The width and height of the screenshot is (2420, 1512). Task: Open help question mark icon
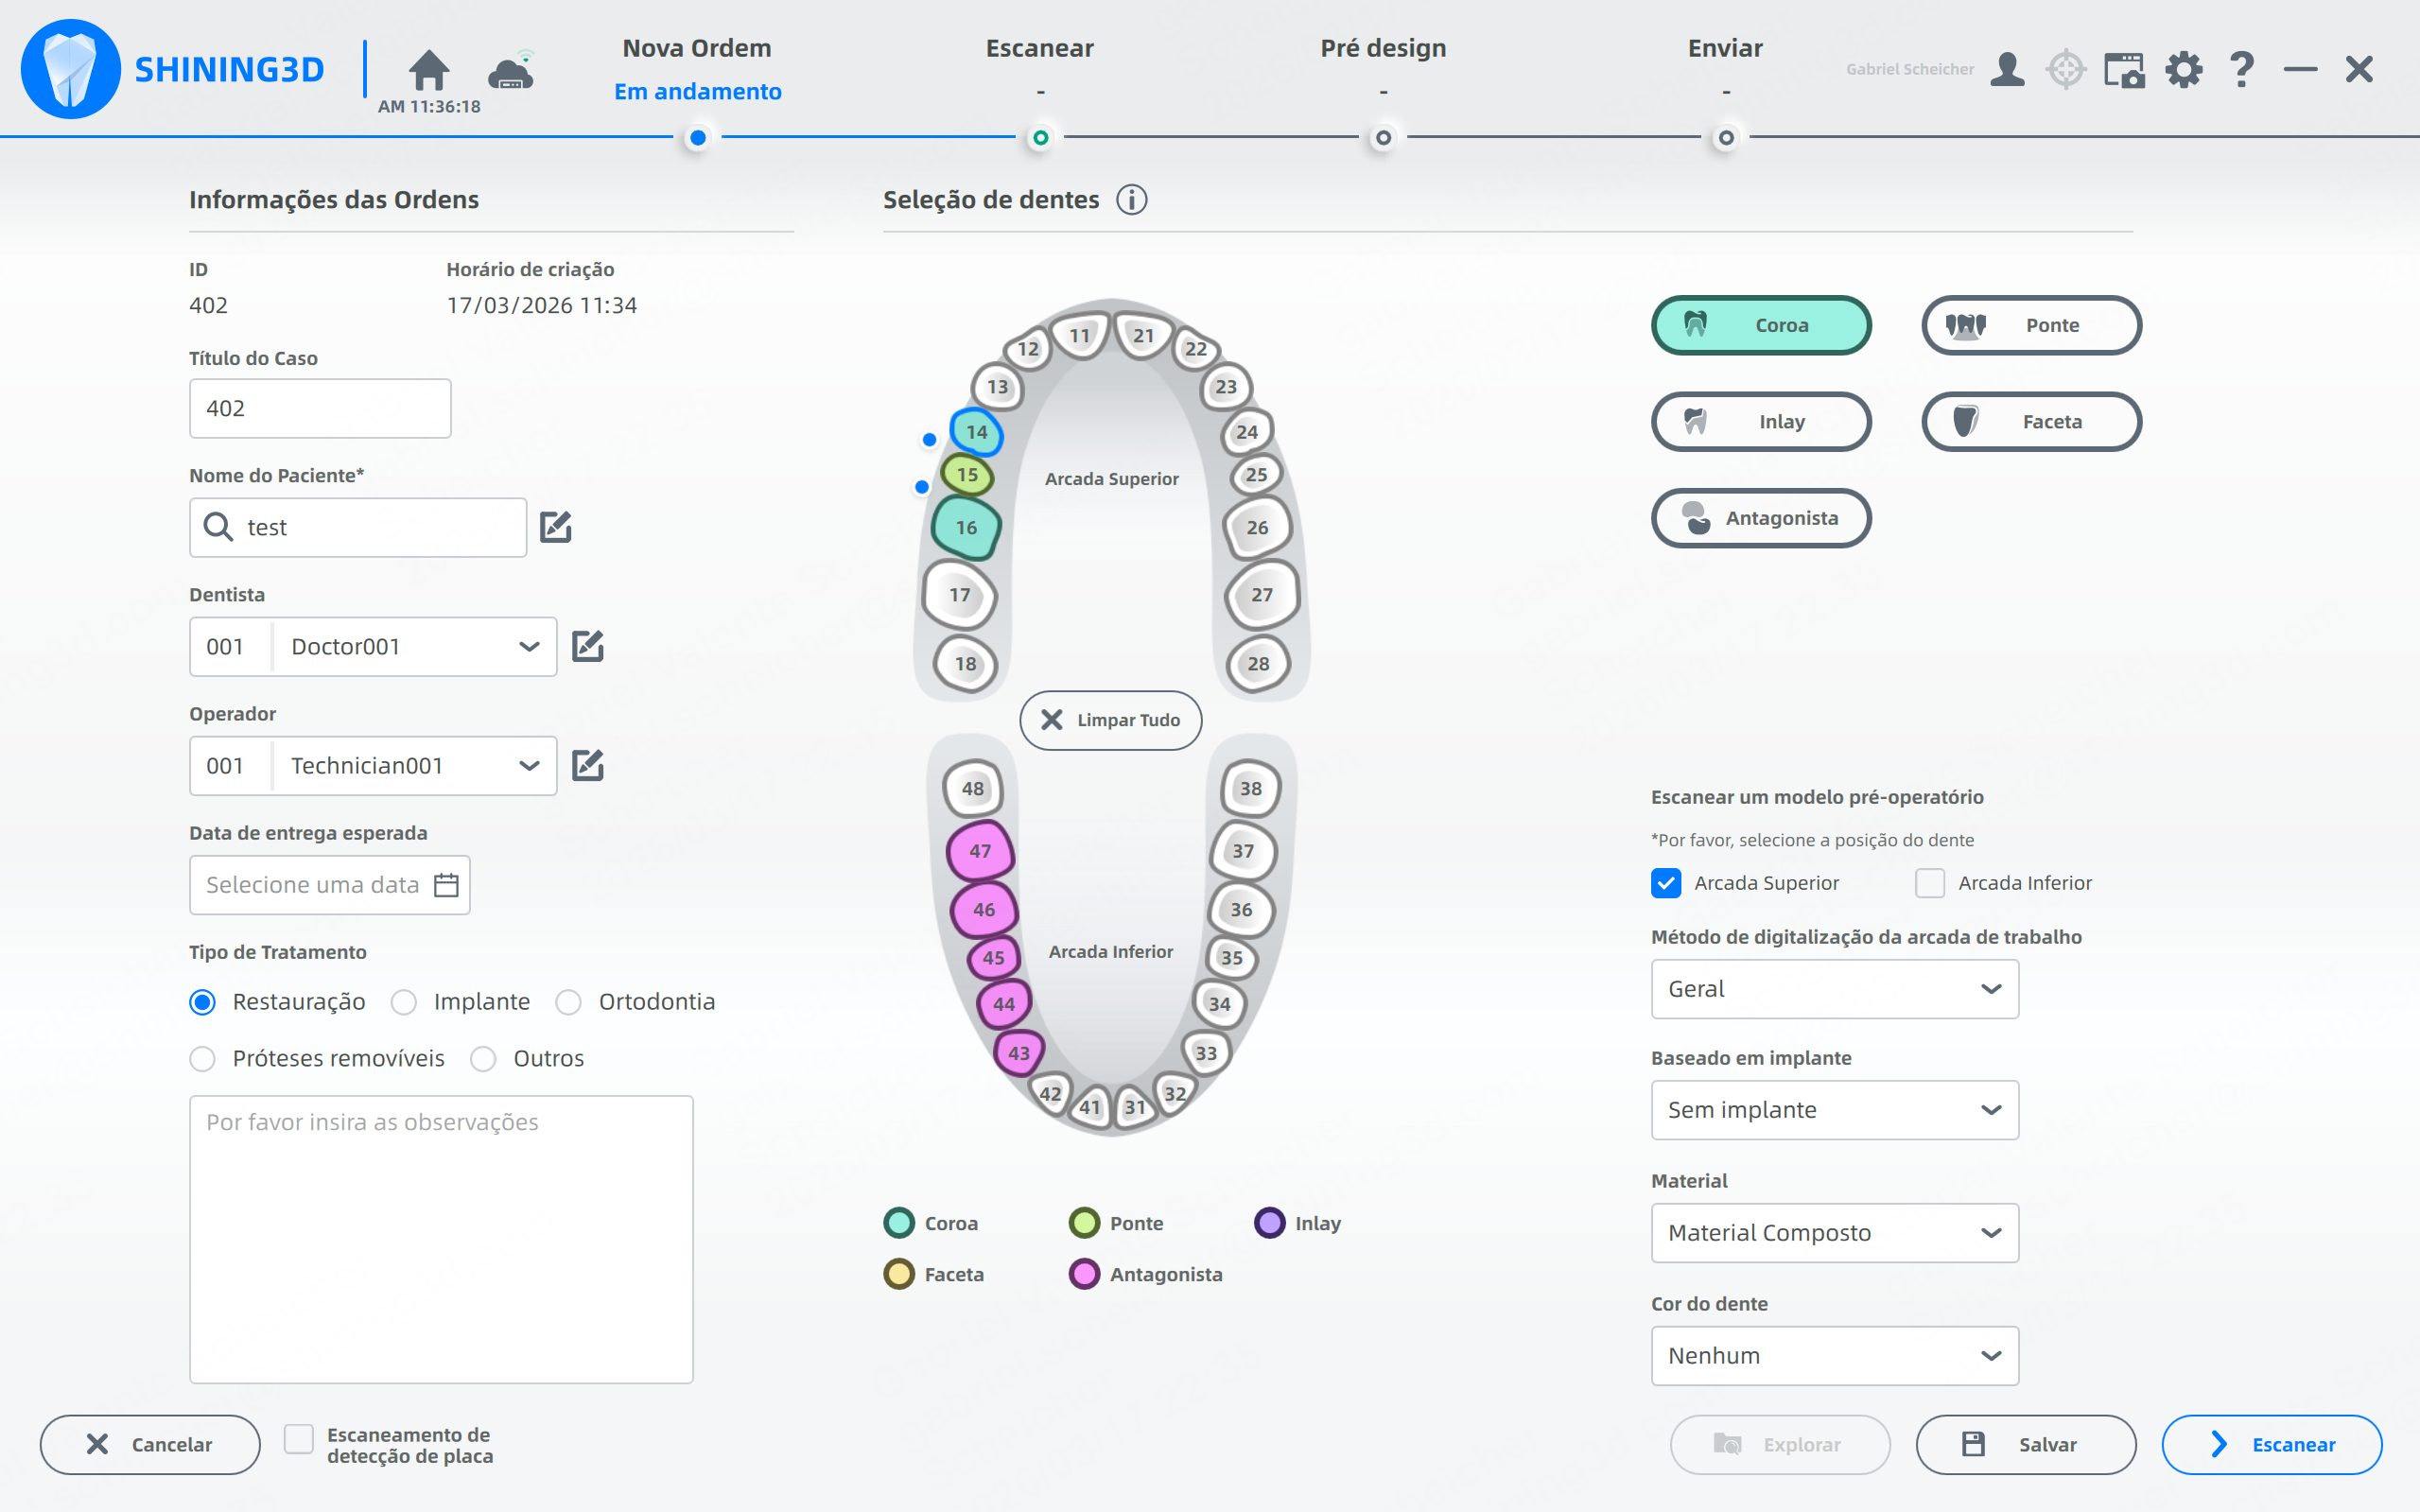tap(2242, 70)
